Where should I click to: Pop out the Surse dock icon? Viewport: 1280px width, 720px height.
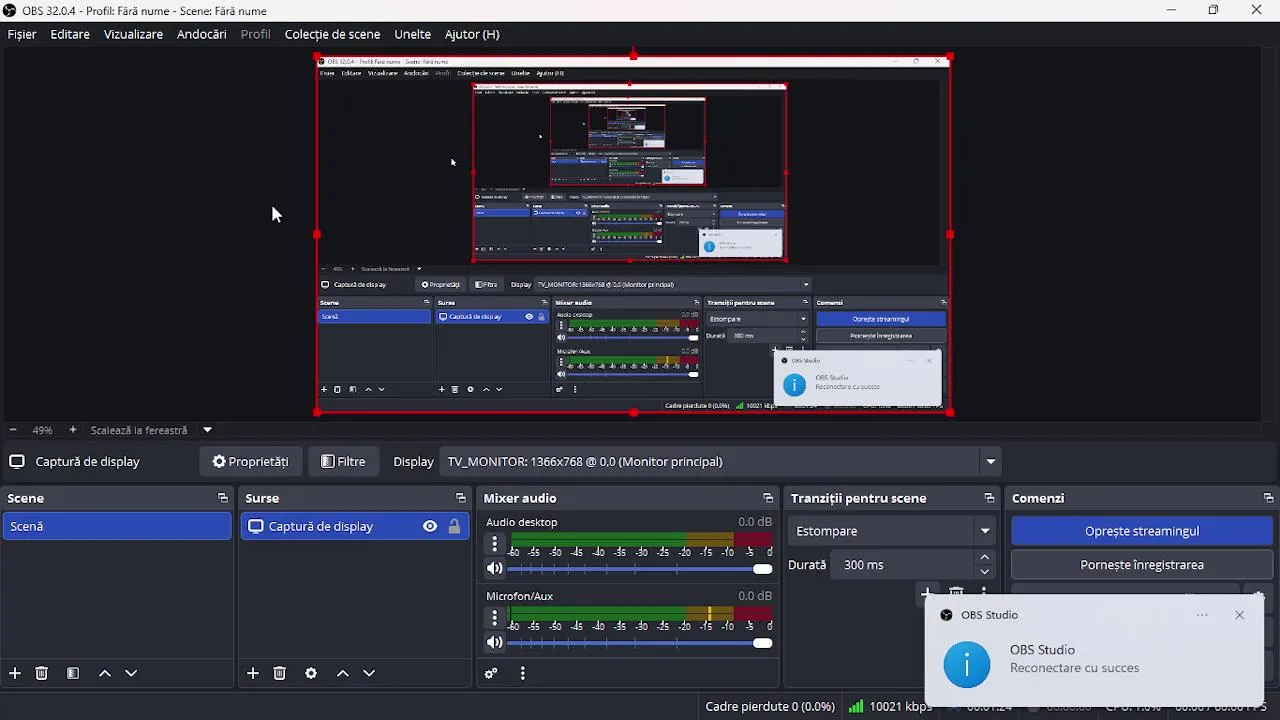[460, 498]
